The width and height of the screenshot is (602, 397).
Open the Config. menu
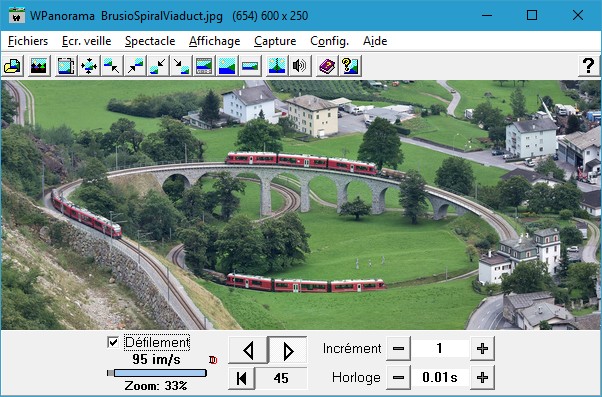[x=329, y=41]
